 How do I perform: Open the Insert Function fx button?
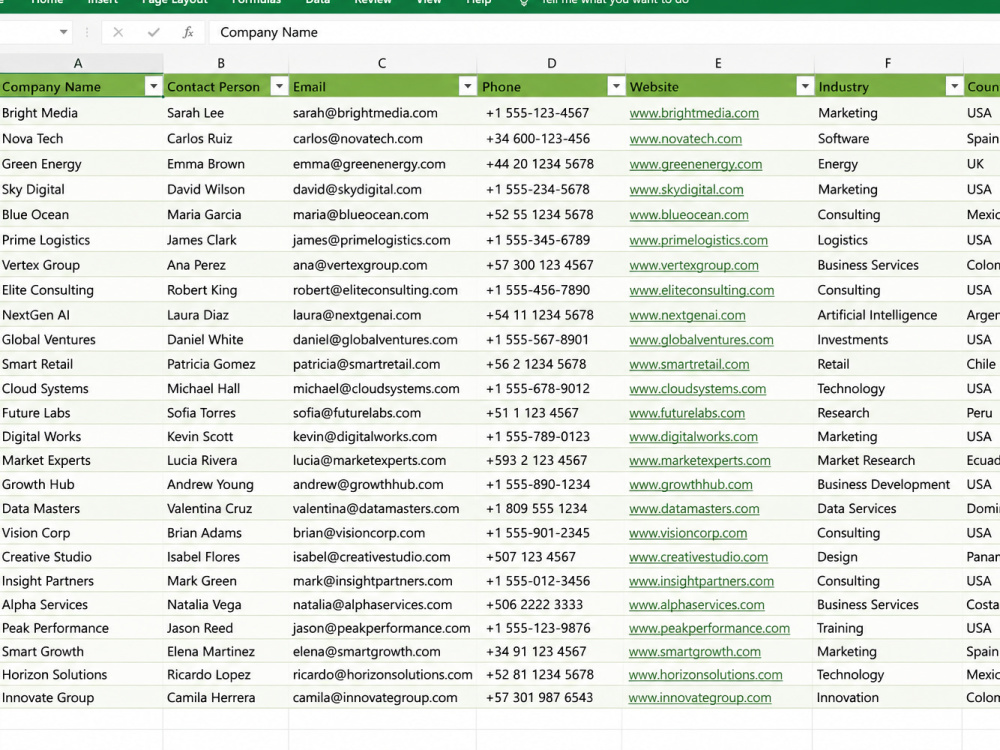click(x=188, y=33)
